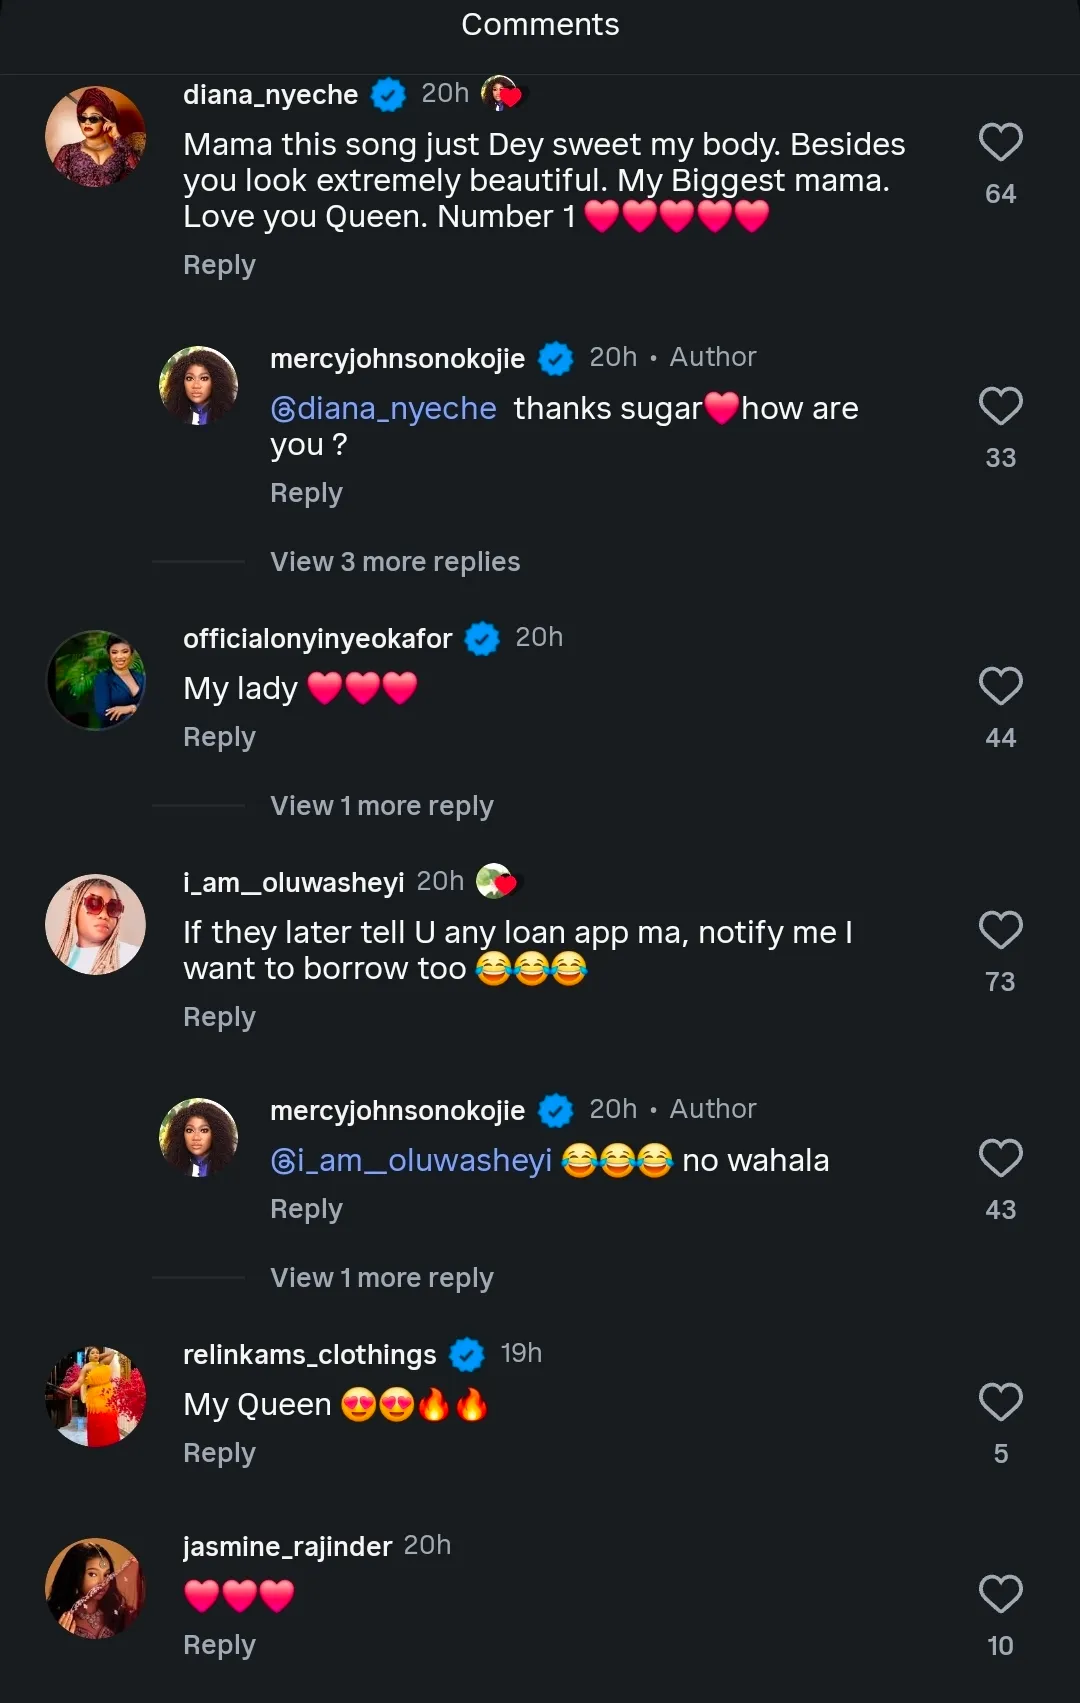Expand replies under officialonyinyeokafor's comment
The width and height of the screenshot is (1080, 1703).
pyautogui.click(x=381, y=806)
